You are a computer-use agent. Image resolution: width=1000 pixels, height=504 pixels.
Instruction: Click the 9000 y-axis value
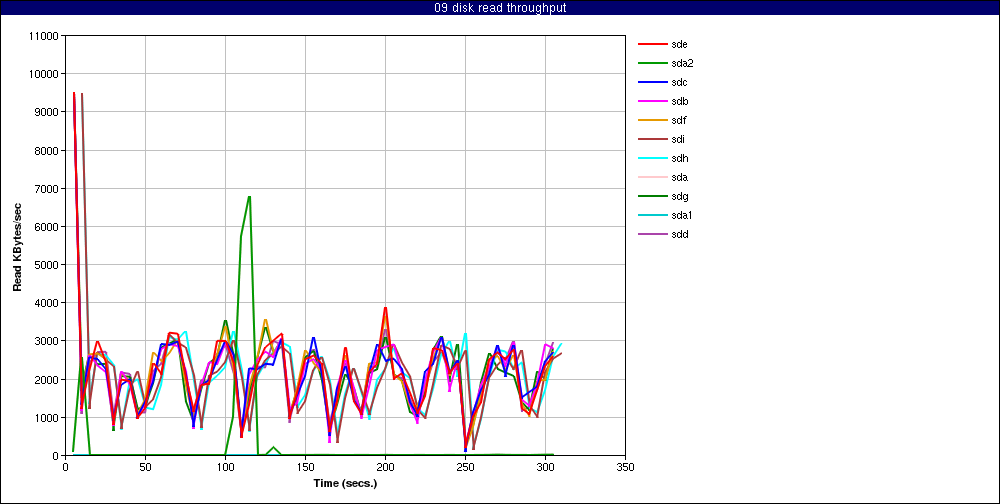tap(47, 112)
